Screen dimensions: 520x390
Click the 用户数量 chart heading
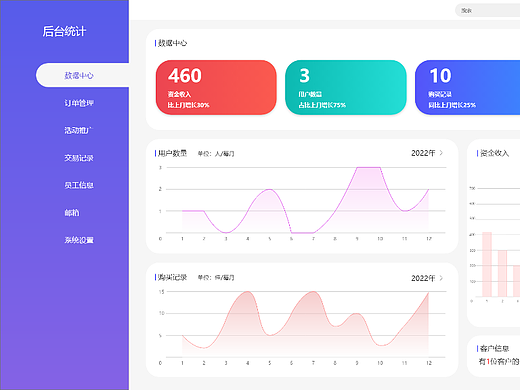pos(172,153)
